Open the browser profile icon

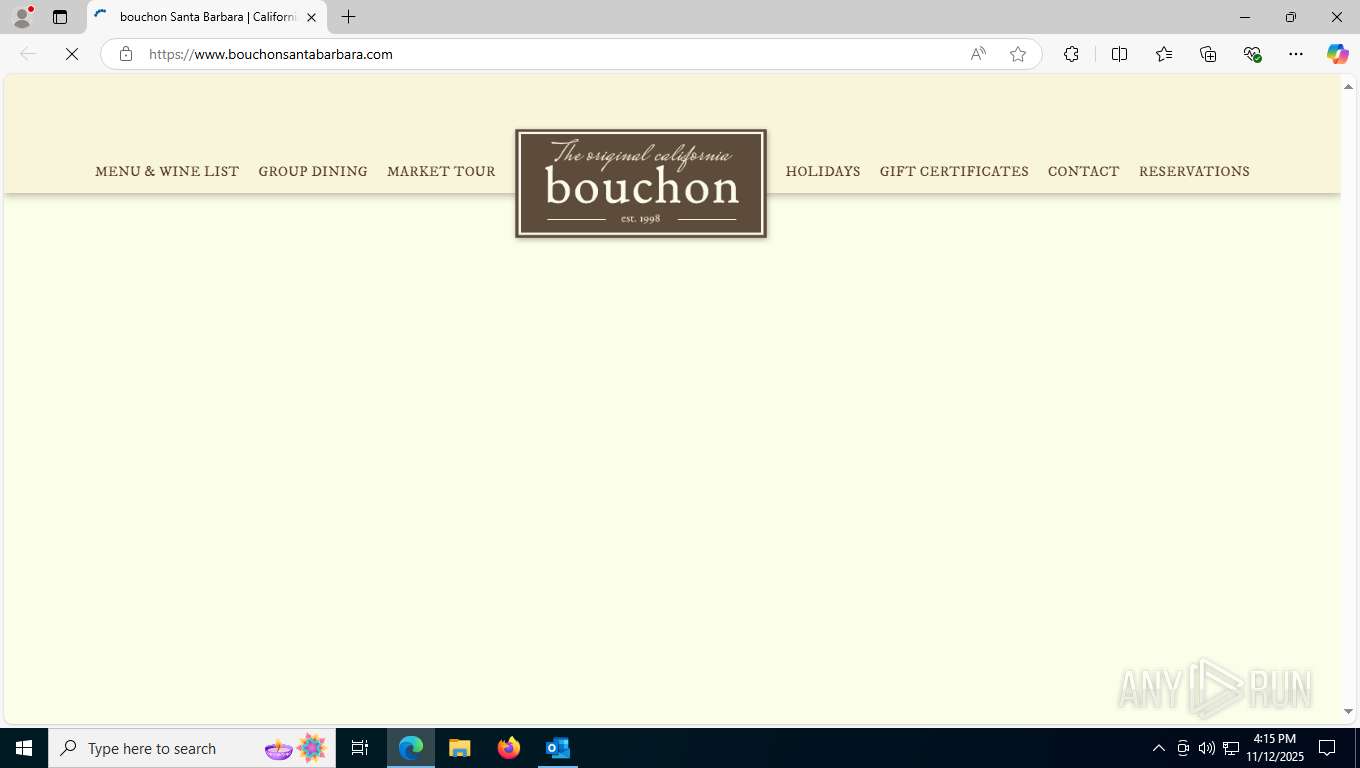(x=22, y=17)
